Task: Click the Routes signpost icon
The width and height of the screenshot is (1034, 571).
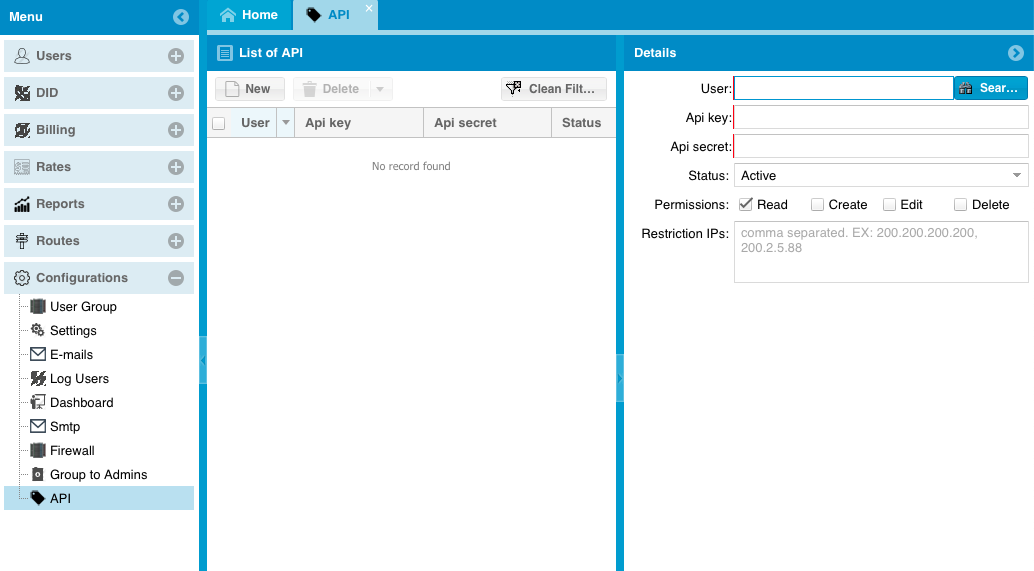Action: click(x=22, y=241)
